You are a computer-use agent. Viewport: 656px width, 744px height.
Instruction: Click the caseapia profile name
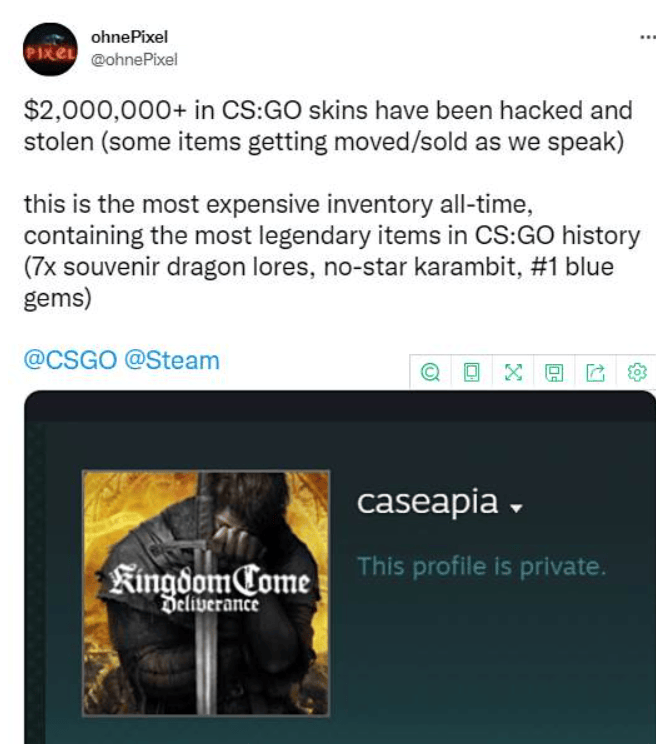pos(427,502)
